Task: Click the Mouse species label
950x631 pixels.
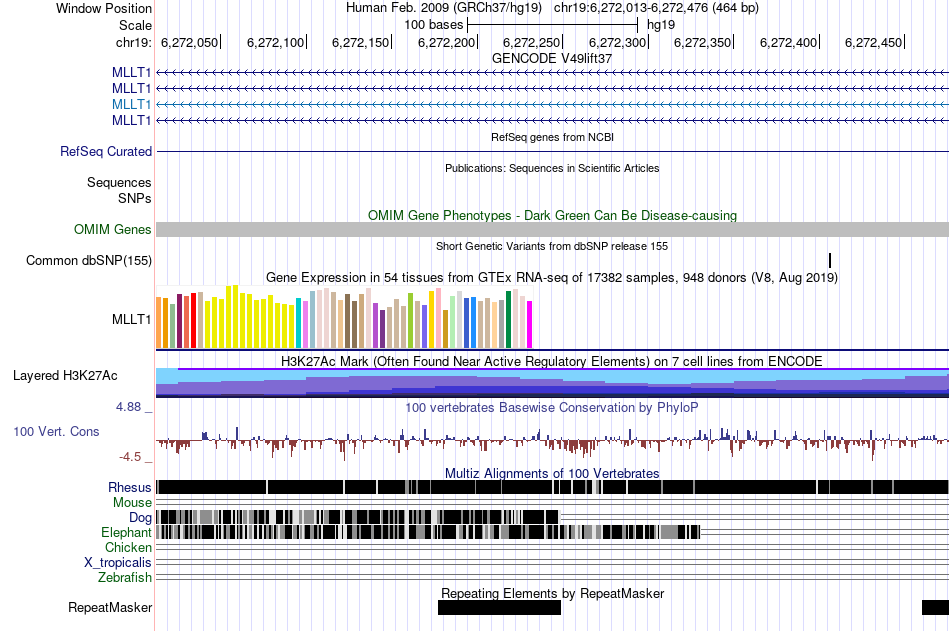Action: (132, 502)
